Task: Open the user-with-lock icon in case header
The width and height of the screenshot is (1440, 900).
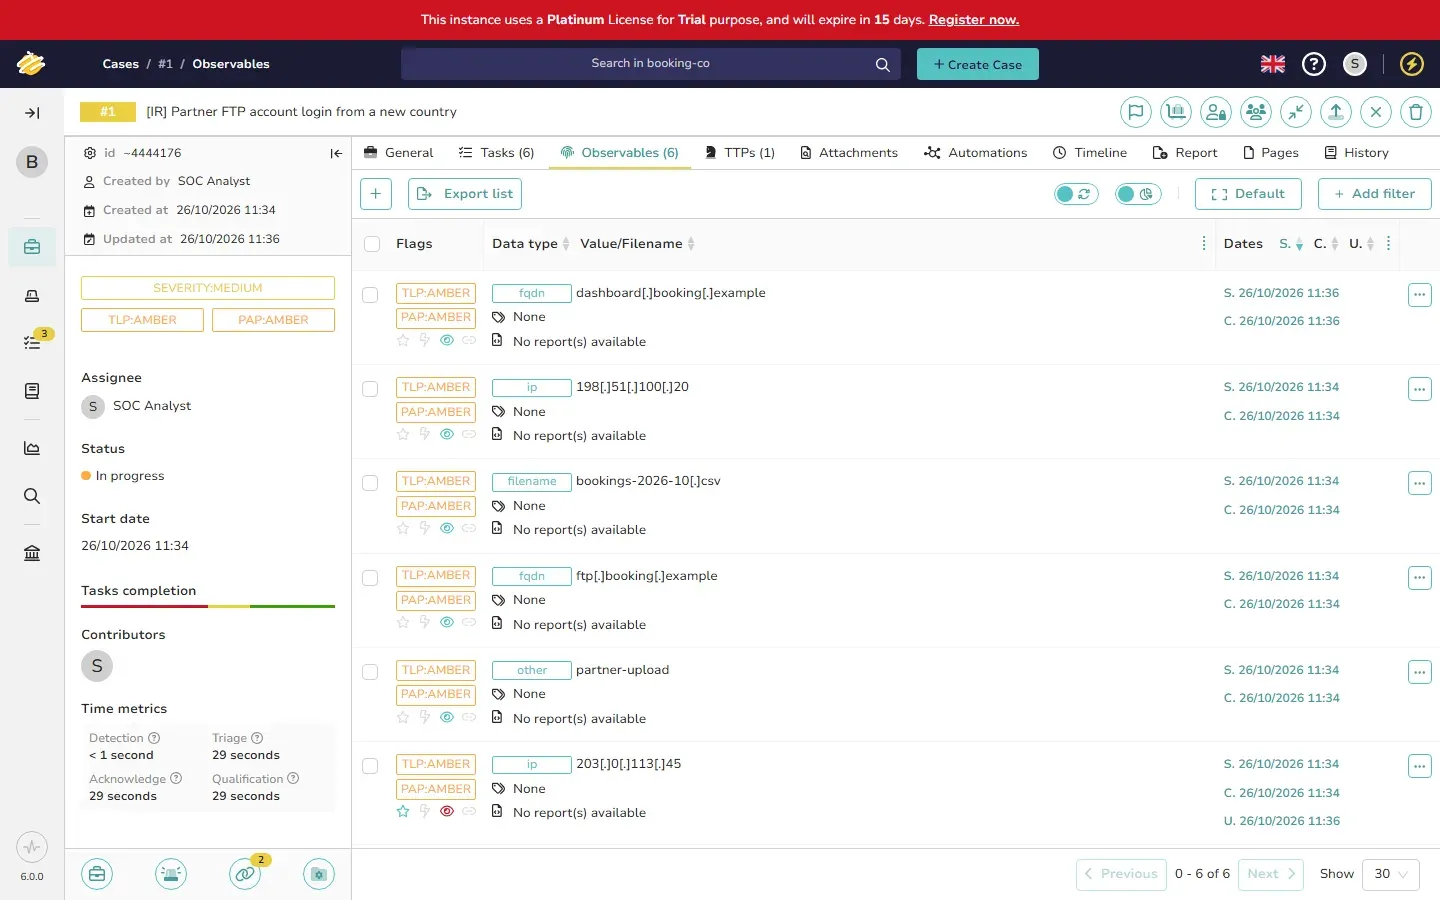Action: 1216,112
